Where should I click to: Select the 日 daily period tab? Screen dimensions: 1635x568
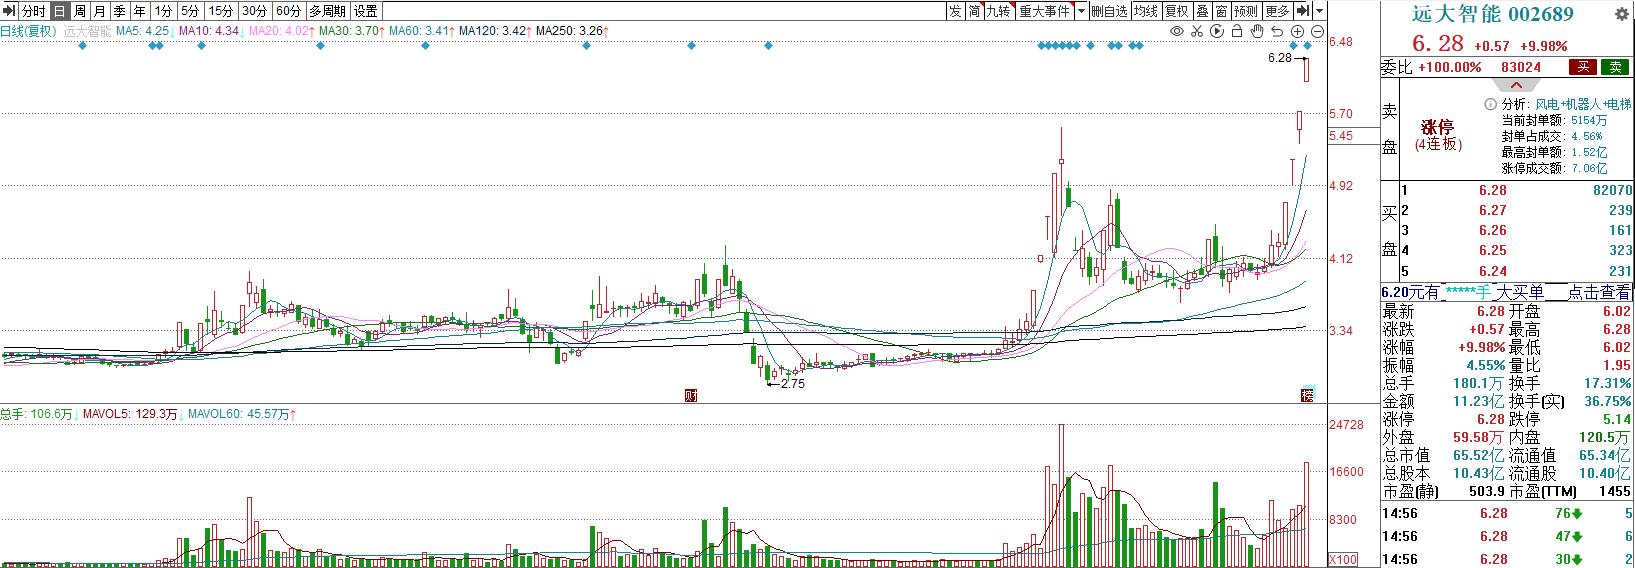pyautogui.click(x=59, y=11)
